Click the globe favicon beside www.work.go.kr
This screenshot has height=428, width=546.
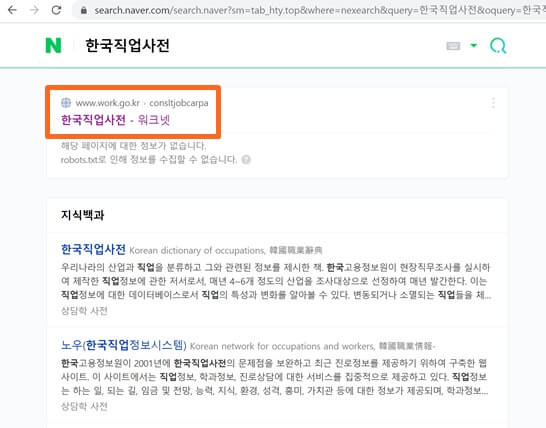[66, 103]
